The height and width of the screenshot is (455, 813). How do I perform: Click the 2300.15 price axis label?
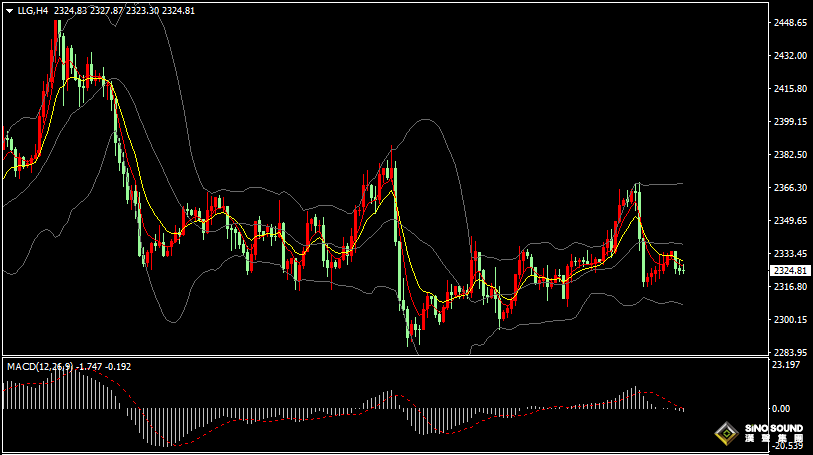click(x=790, y=320)
